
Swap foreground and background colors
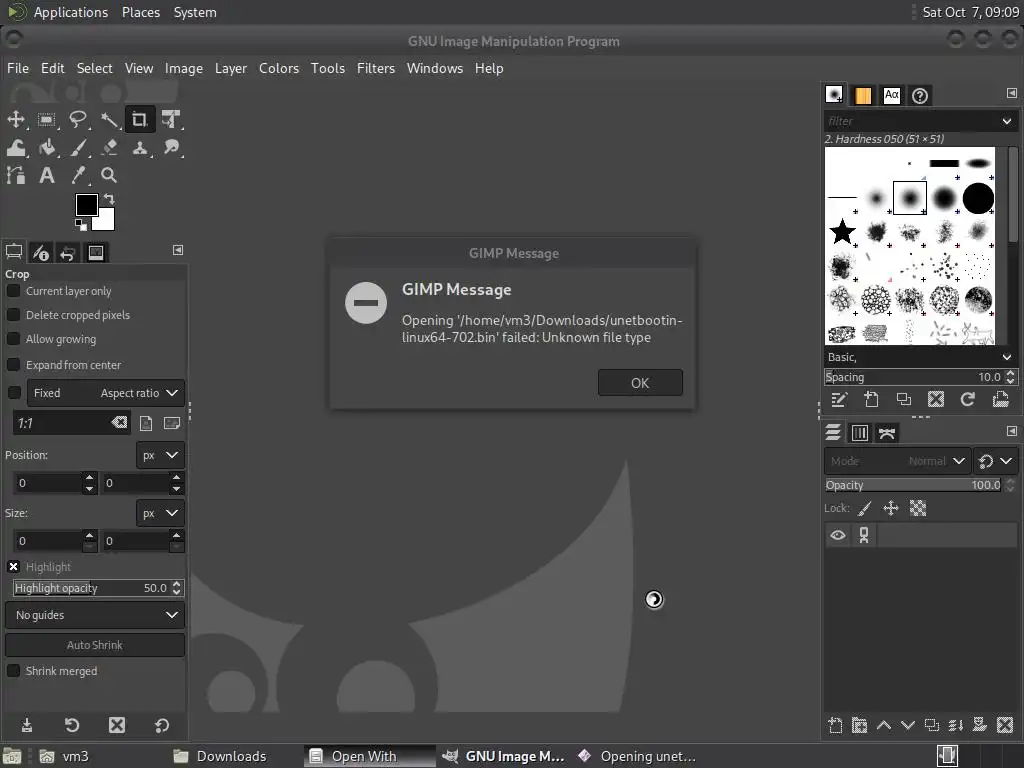click(x=109, y=199)
